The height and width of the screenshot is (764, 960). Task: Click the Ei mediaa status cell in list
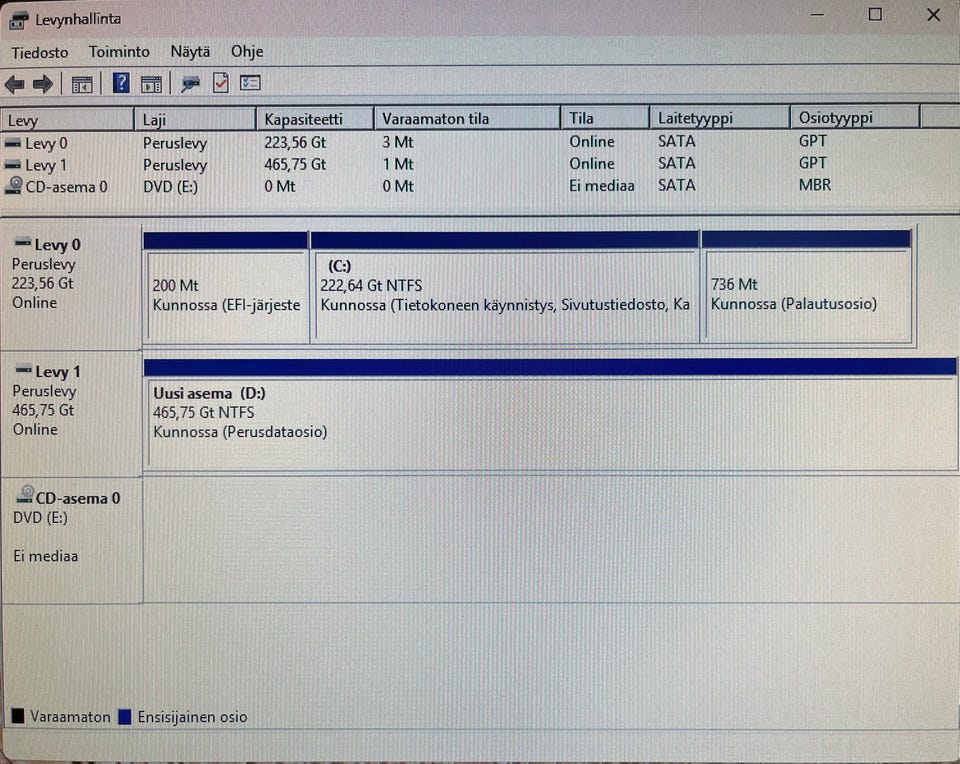[602, 185]
